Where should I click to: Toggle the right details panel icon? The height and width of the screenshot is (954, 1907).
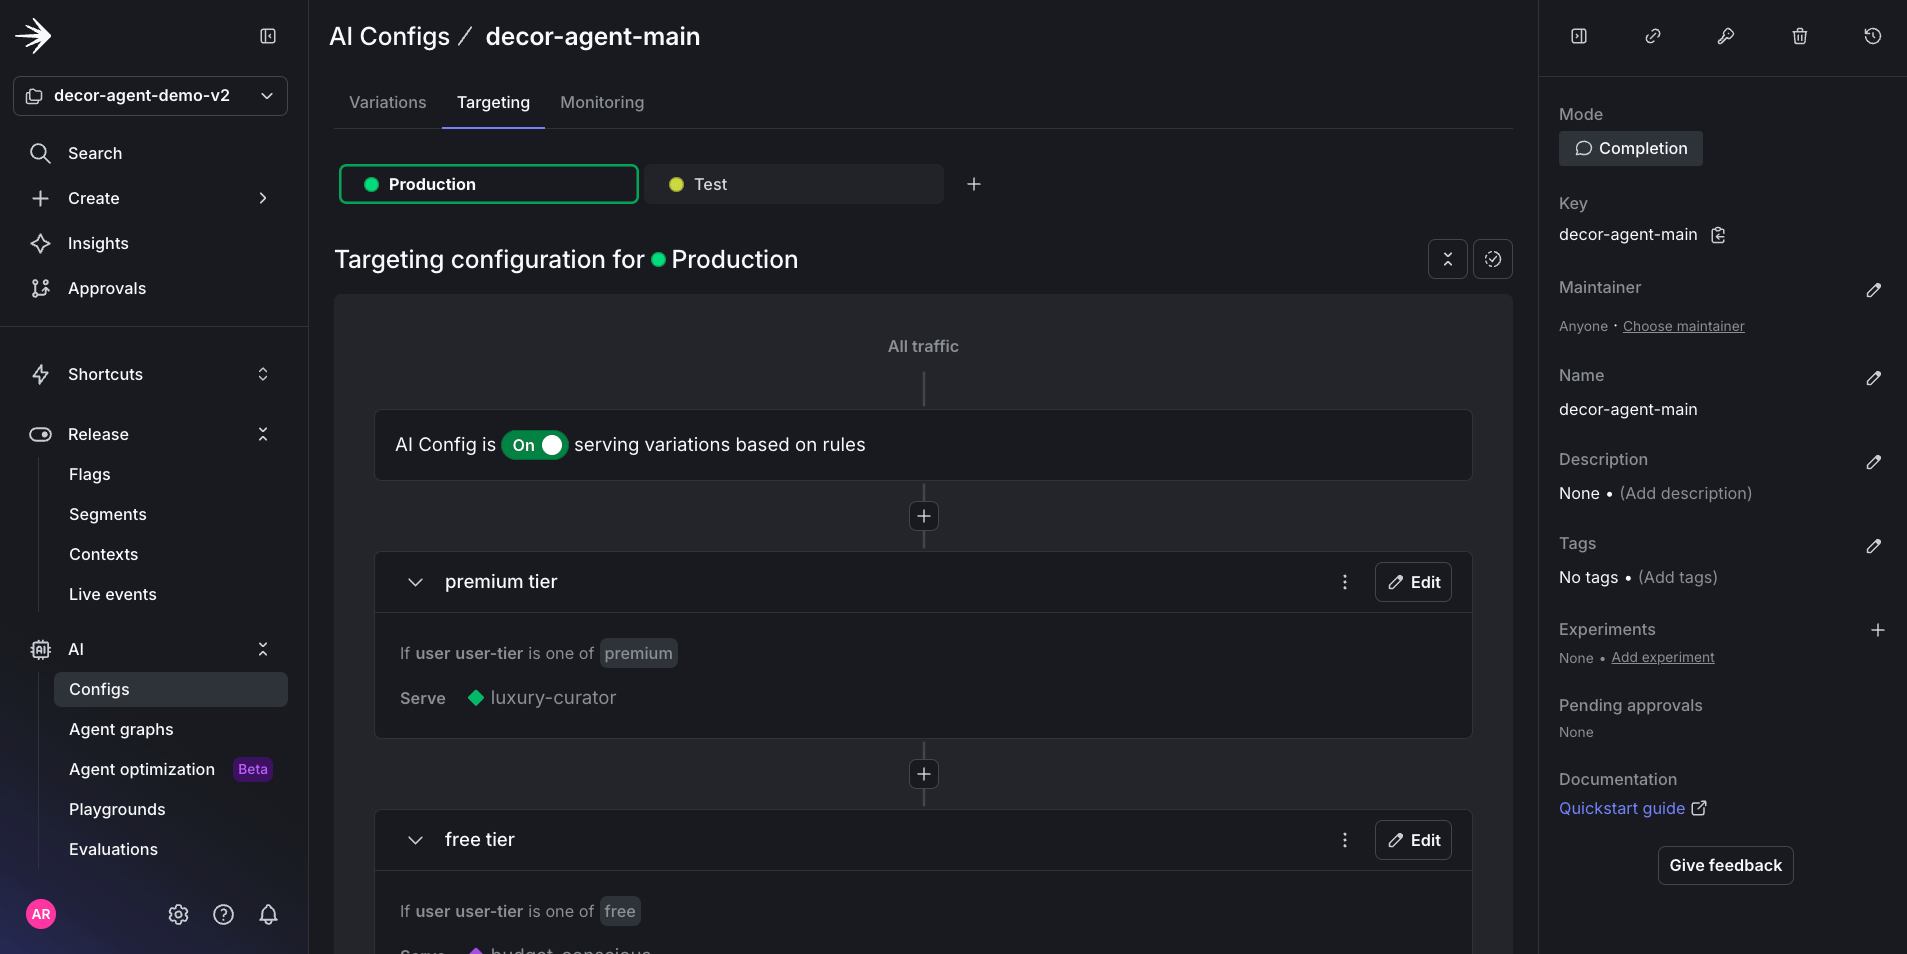pyautogui.click(x=1579, y=36)
